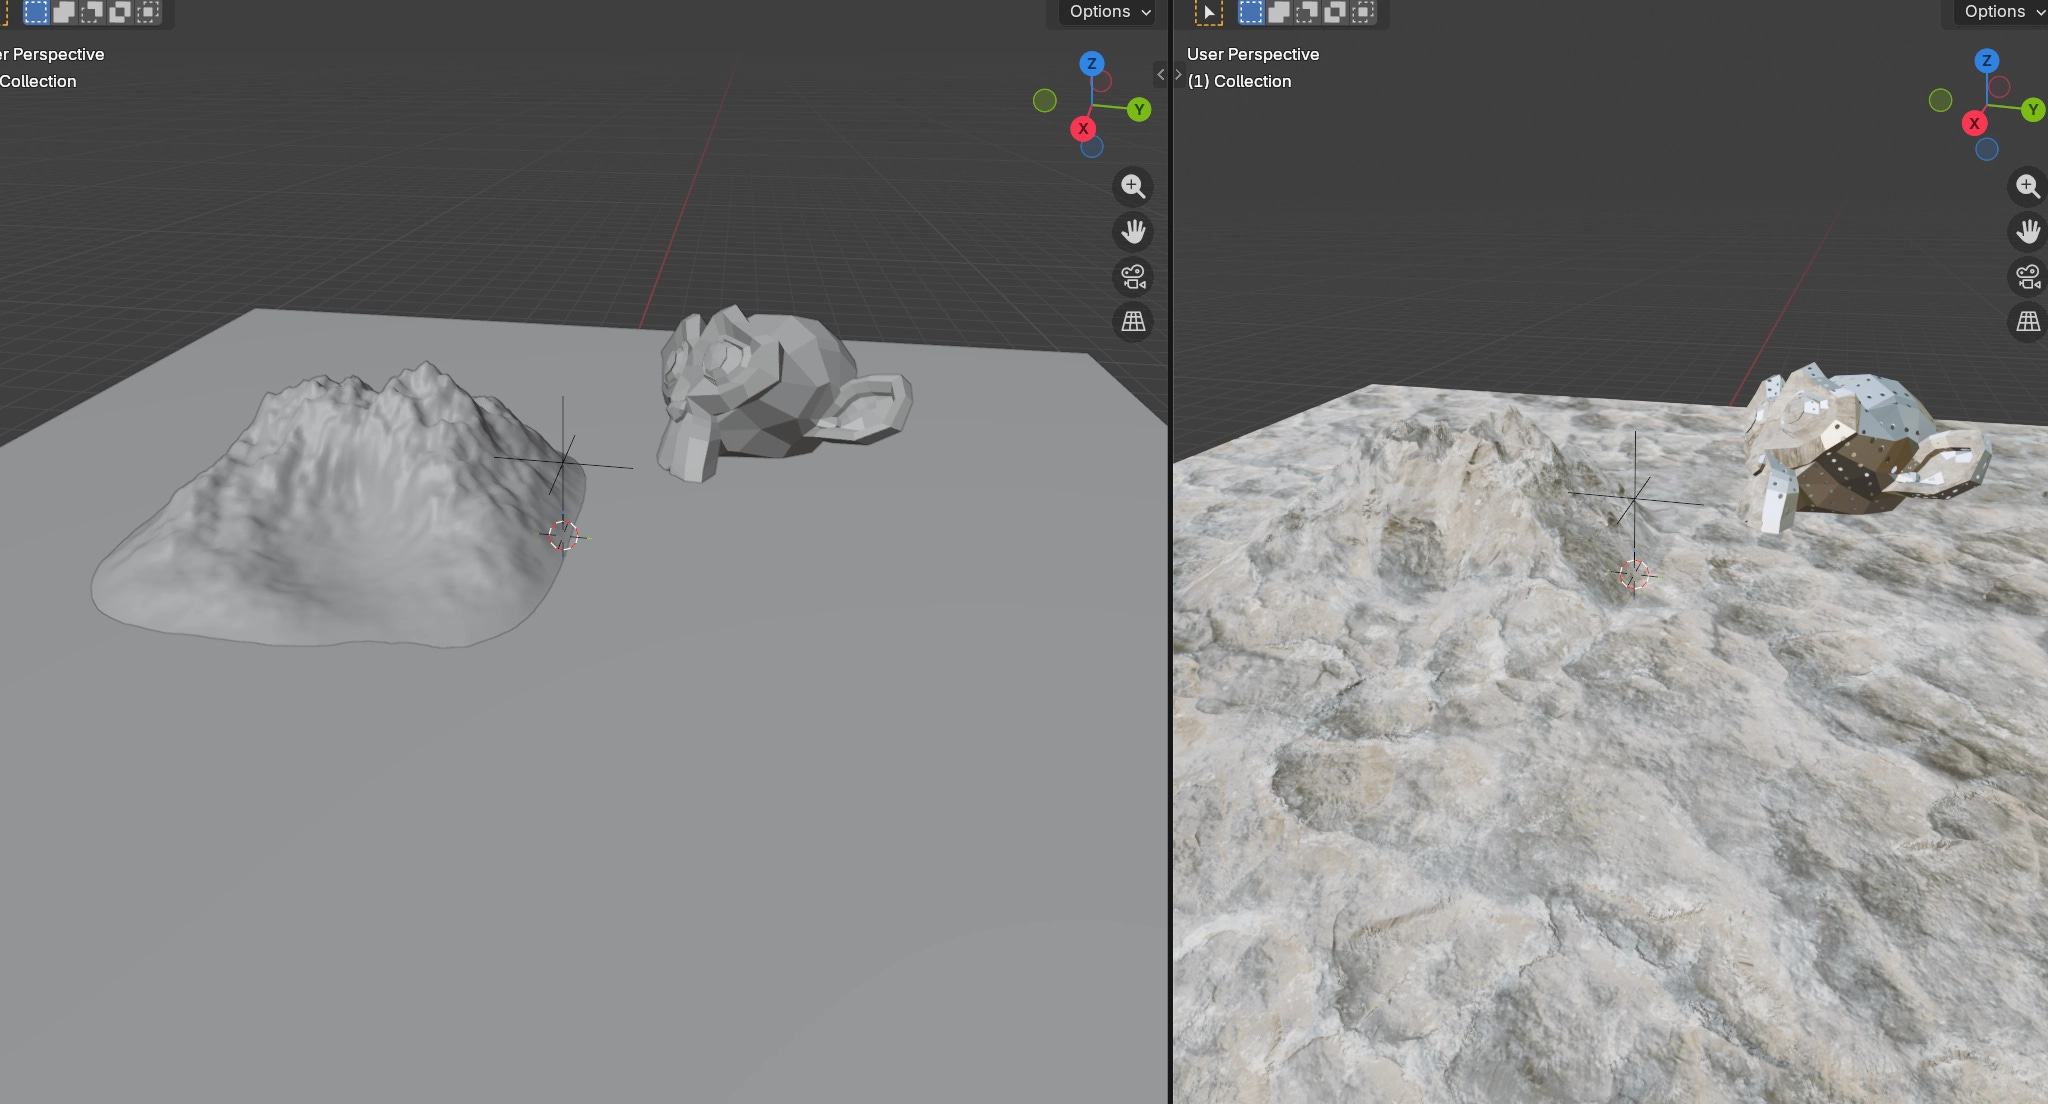Toggle camera view icon in left viewport
Viewport: 2048px width, 1104px height.
1133,277
